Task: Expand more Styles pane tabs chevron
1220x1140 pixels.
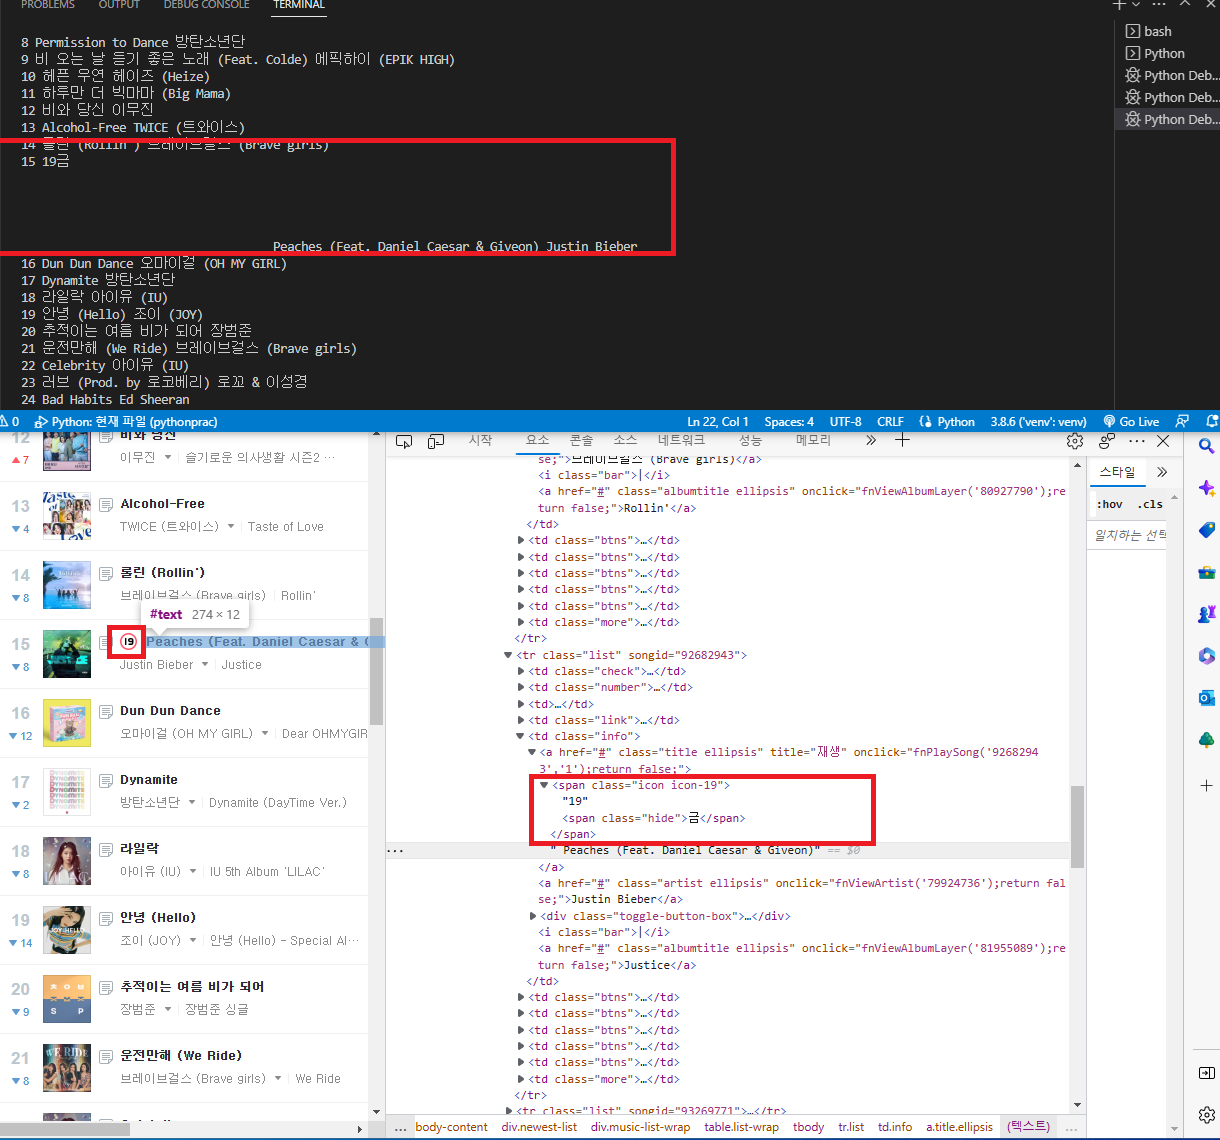Action: 1162,472
